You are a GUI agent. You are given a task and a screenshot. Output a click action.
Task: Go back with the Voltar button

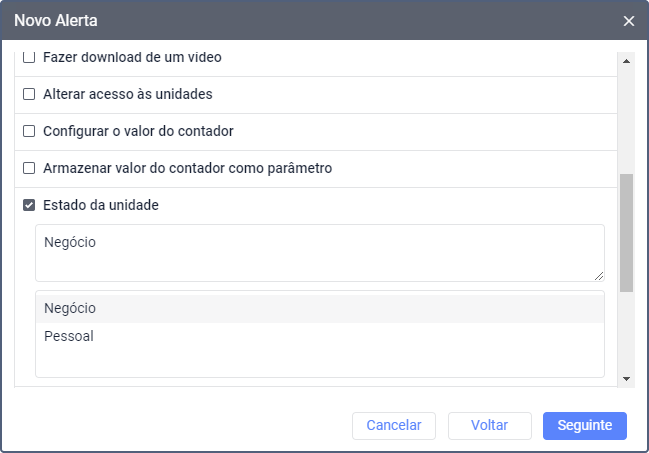pos(489,425)
